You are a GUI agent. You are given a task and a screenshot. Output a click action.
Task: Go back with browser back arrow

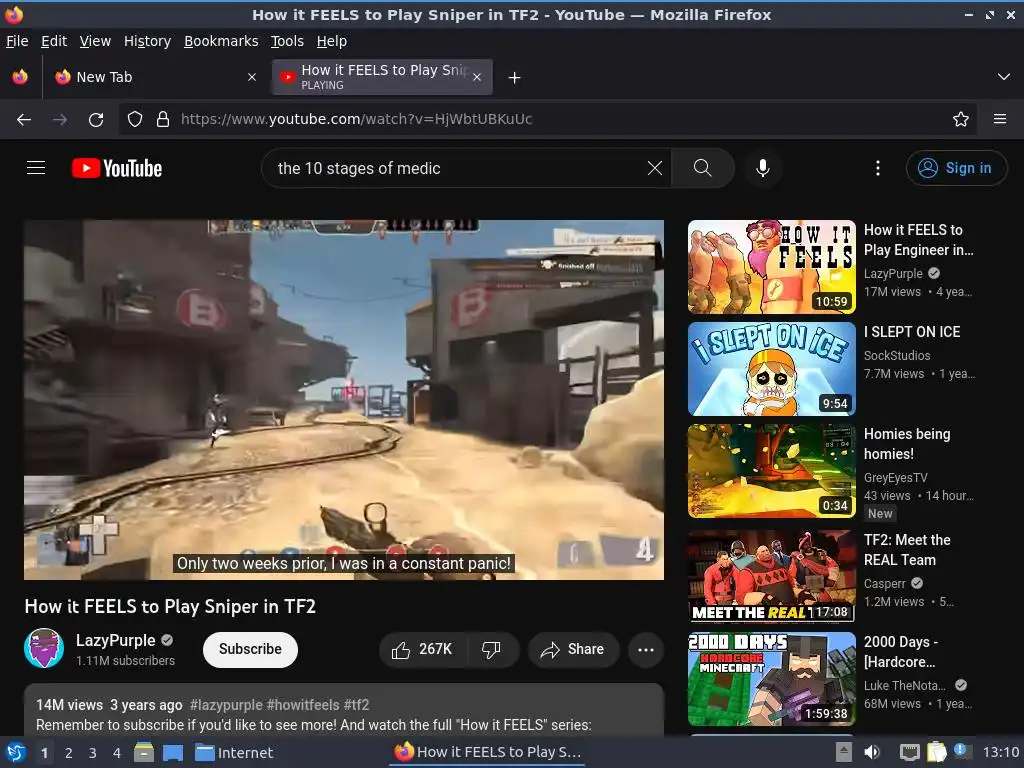pyautogui.click(x=24, y=119)
